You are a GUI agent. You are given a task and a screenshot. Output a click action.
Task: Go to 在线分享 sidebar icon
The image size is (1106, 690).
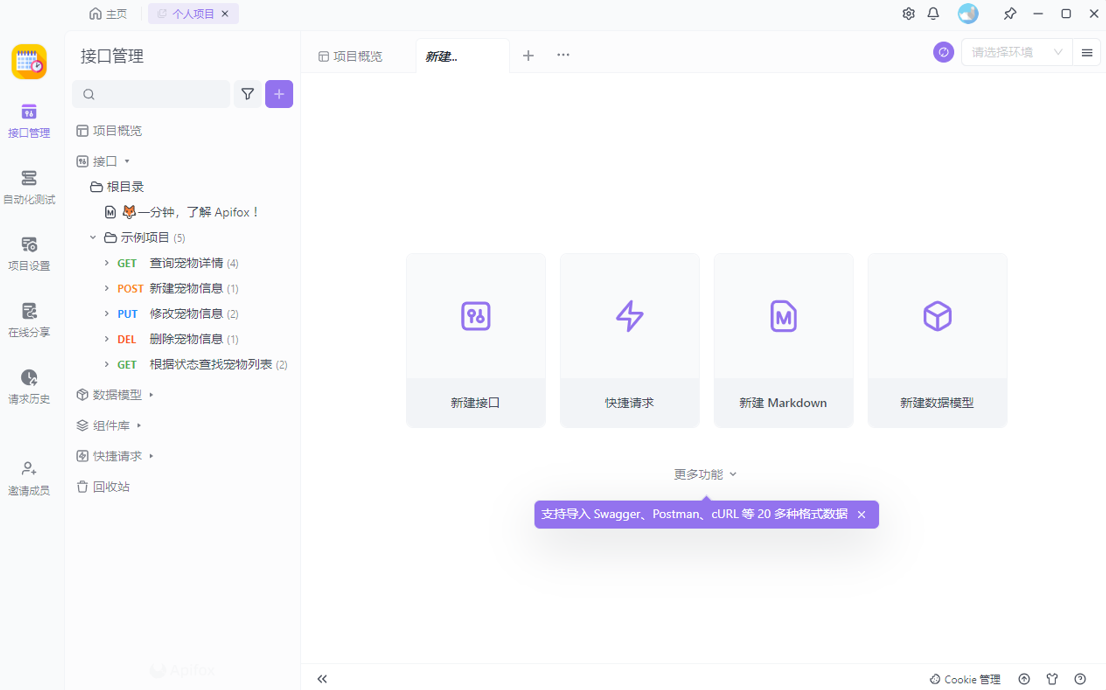[29, 319]
